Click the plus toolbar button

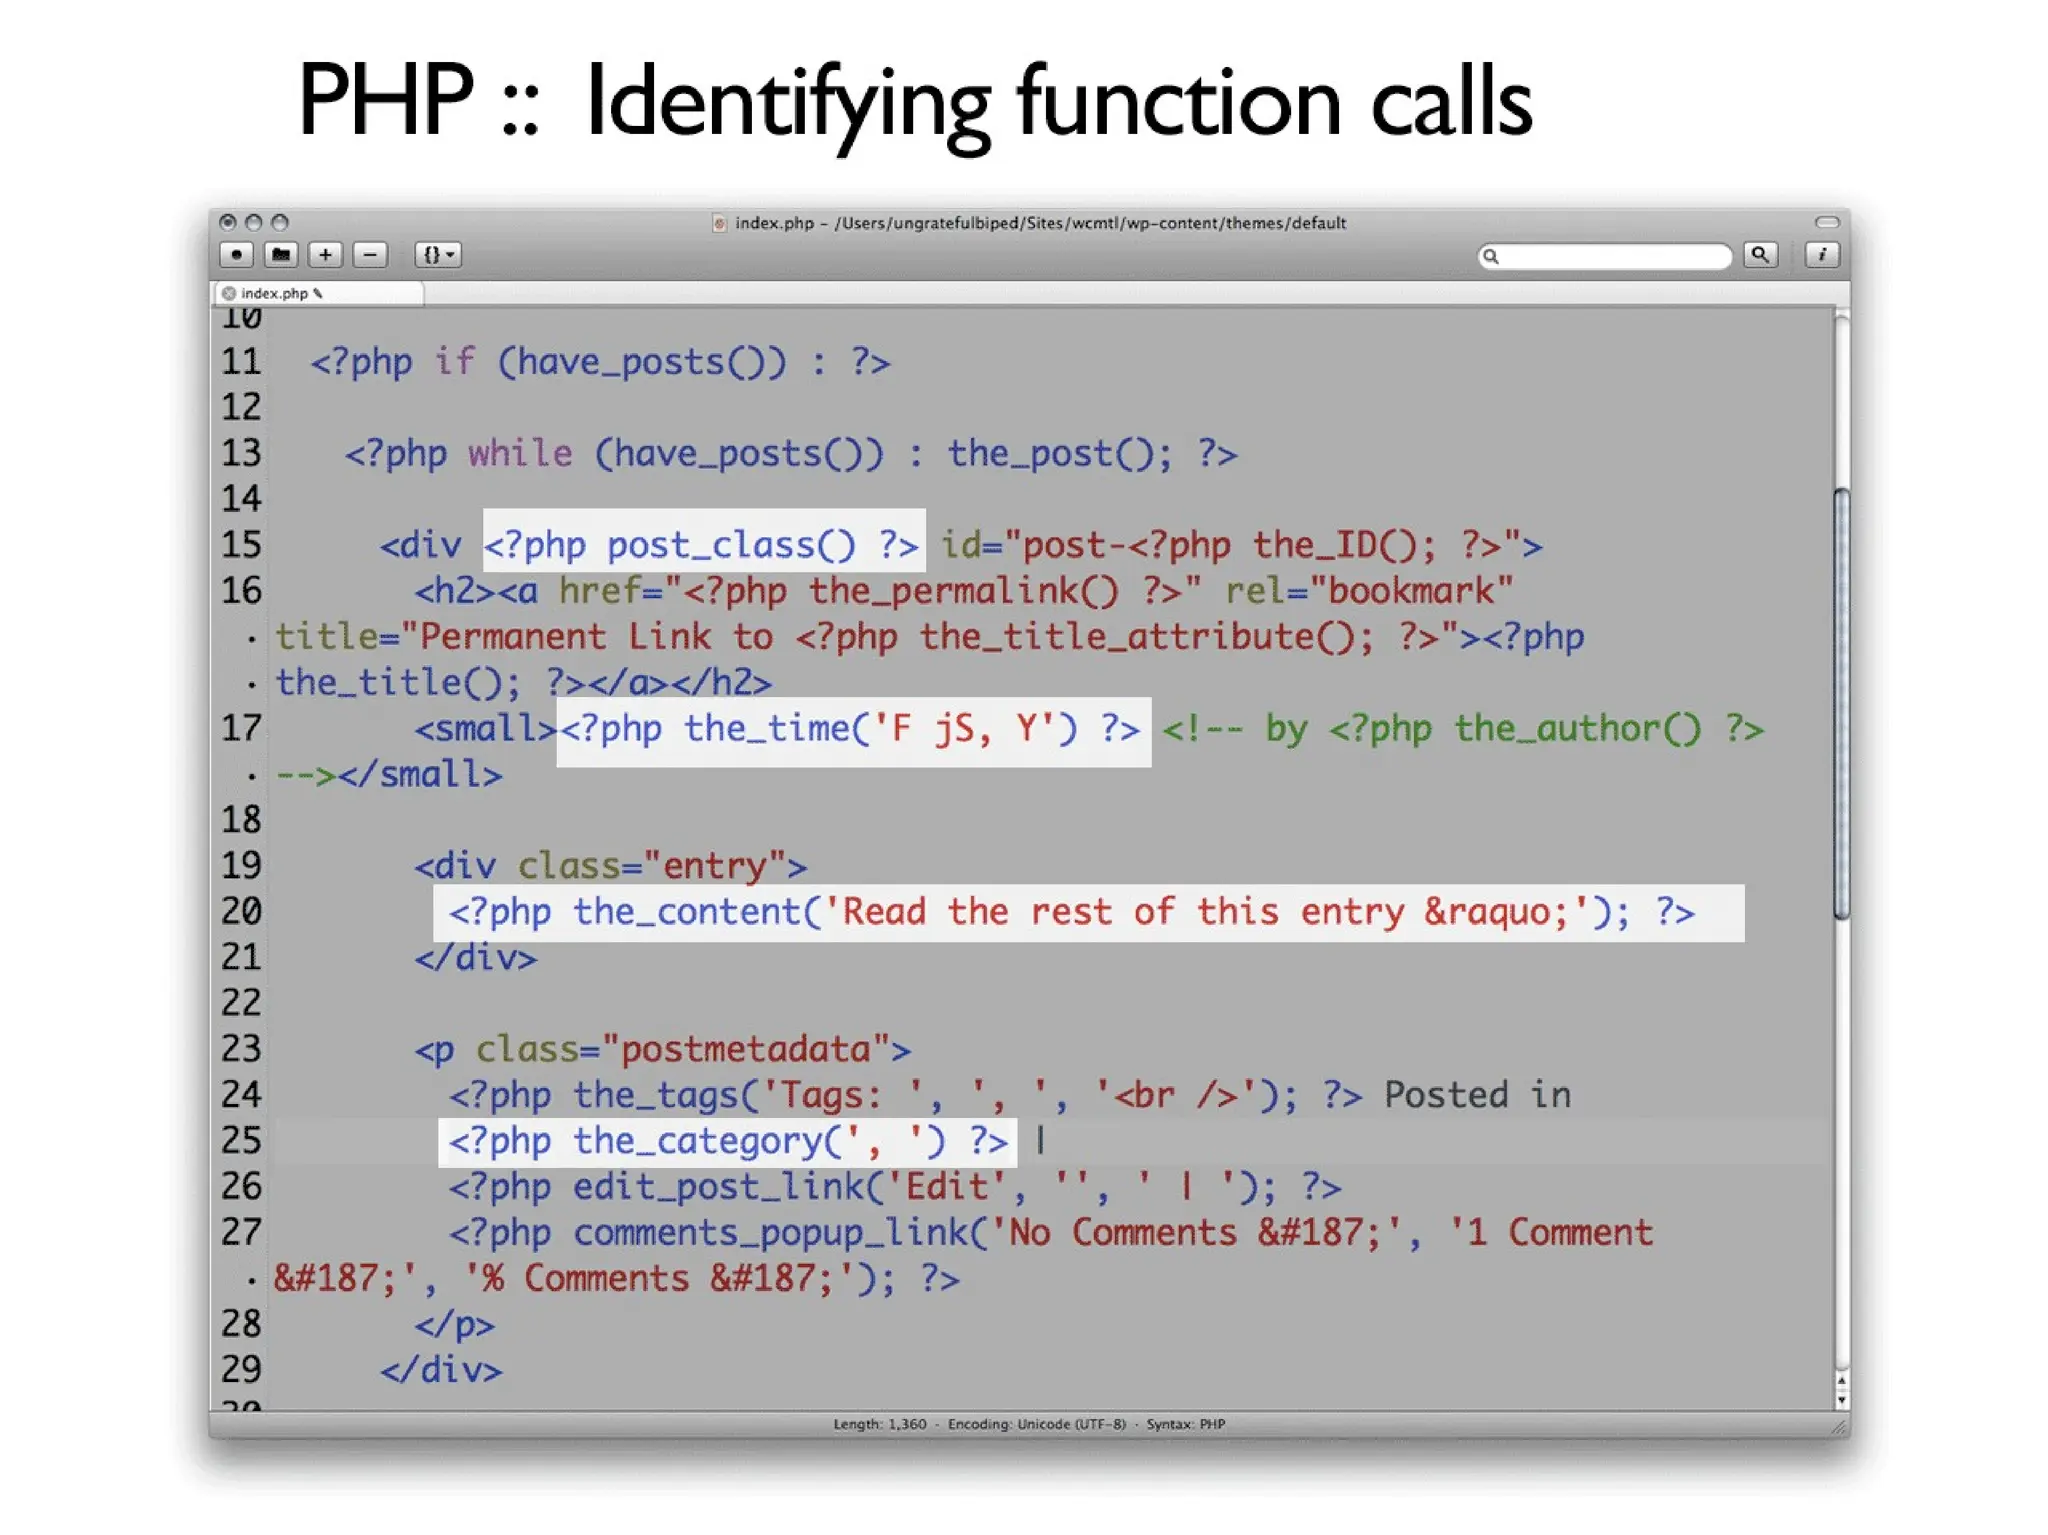pos(325,255)
